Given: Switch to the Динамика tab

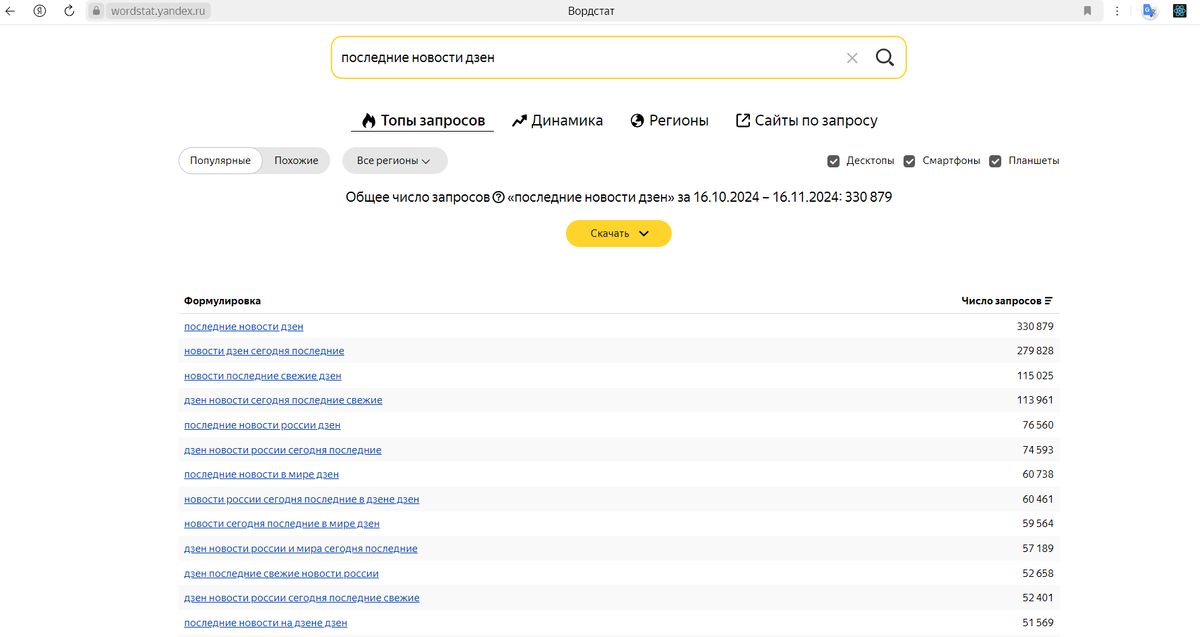Looking at the screenshot, I should 557,121.
